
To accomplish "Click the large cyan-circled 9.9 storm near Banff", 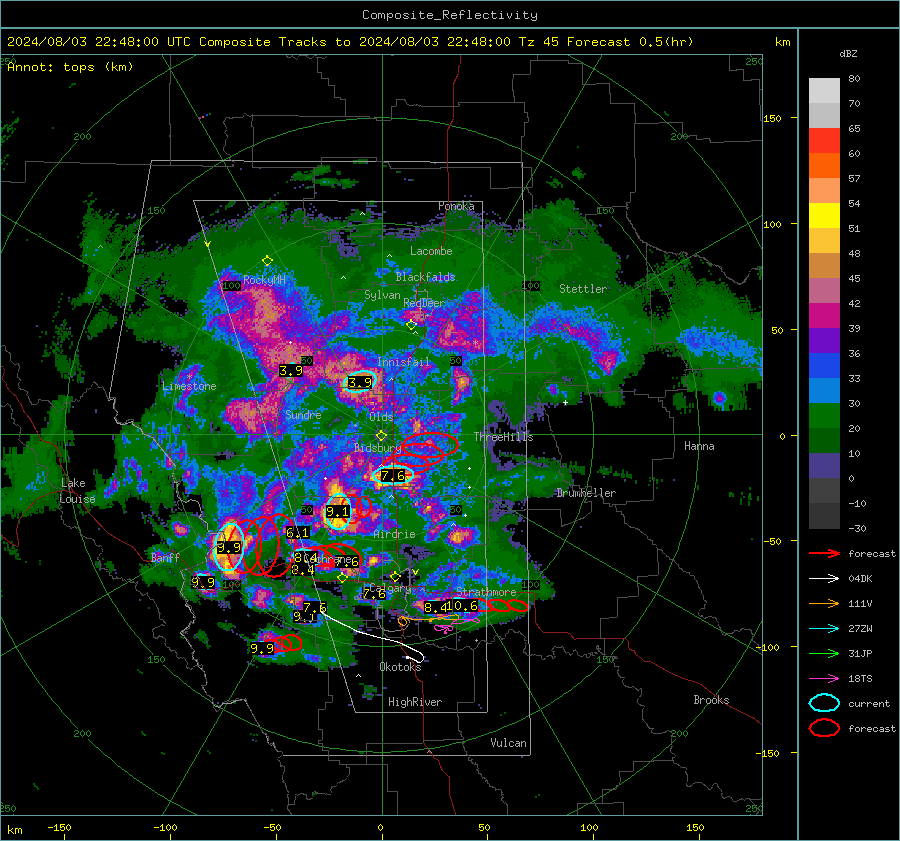I will (x=229, y=548).
